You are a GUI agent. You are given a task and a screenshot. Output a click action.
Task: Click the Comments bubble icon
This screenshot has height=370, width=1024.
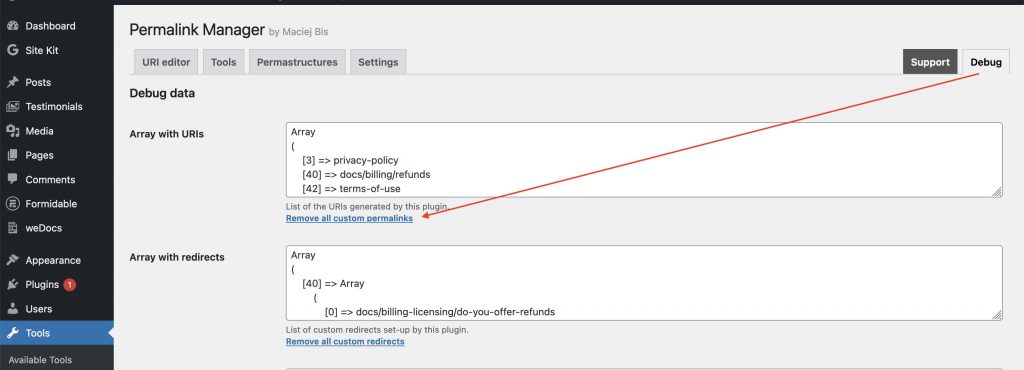(12, 179)
